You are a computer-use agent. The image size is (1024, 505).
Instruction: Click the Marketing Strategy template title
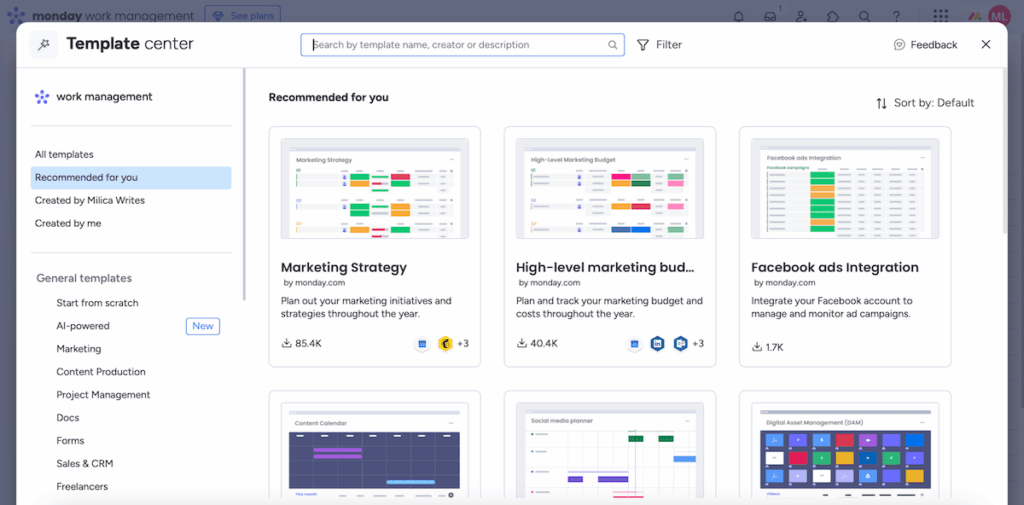pos(343,268)
